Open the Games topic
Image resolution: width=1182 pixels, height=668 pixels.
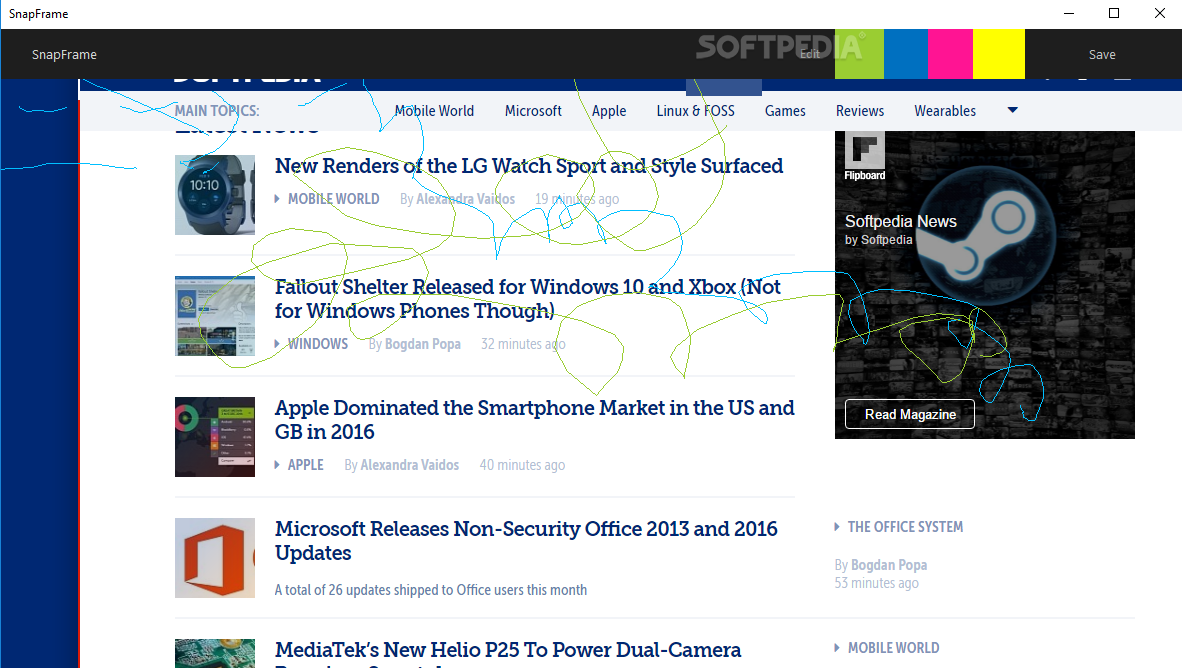click(785, 111)
